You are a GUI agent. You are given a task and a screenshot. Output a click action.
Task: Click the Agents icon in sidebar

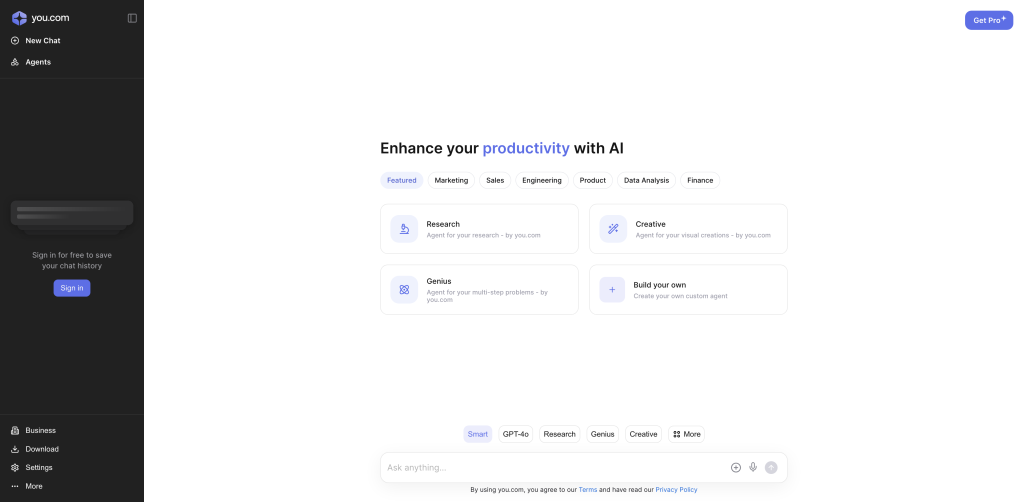click(x=15, y=62)
